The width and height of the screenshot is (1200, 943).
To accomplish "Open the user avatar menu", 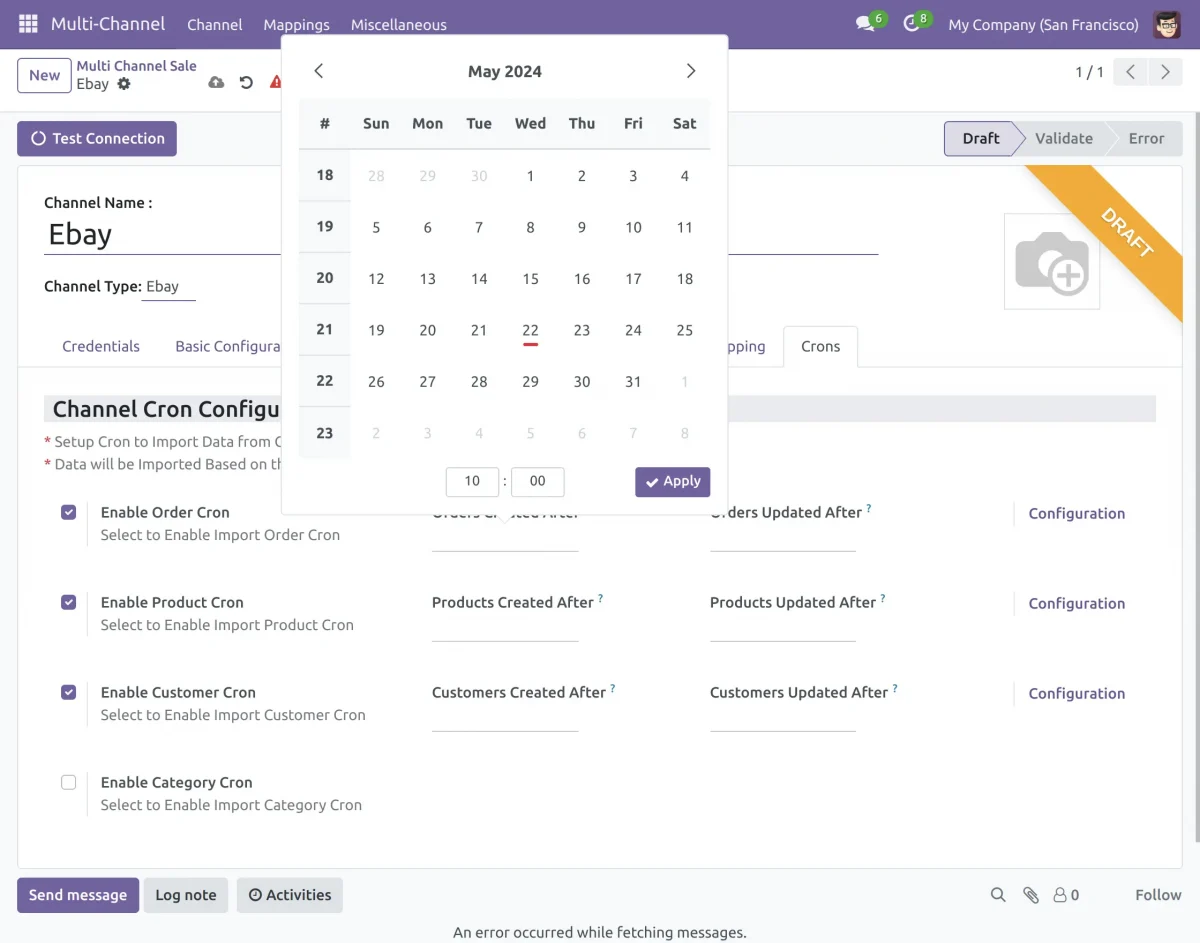I will tap(1167, 24).
